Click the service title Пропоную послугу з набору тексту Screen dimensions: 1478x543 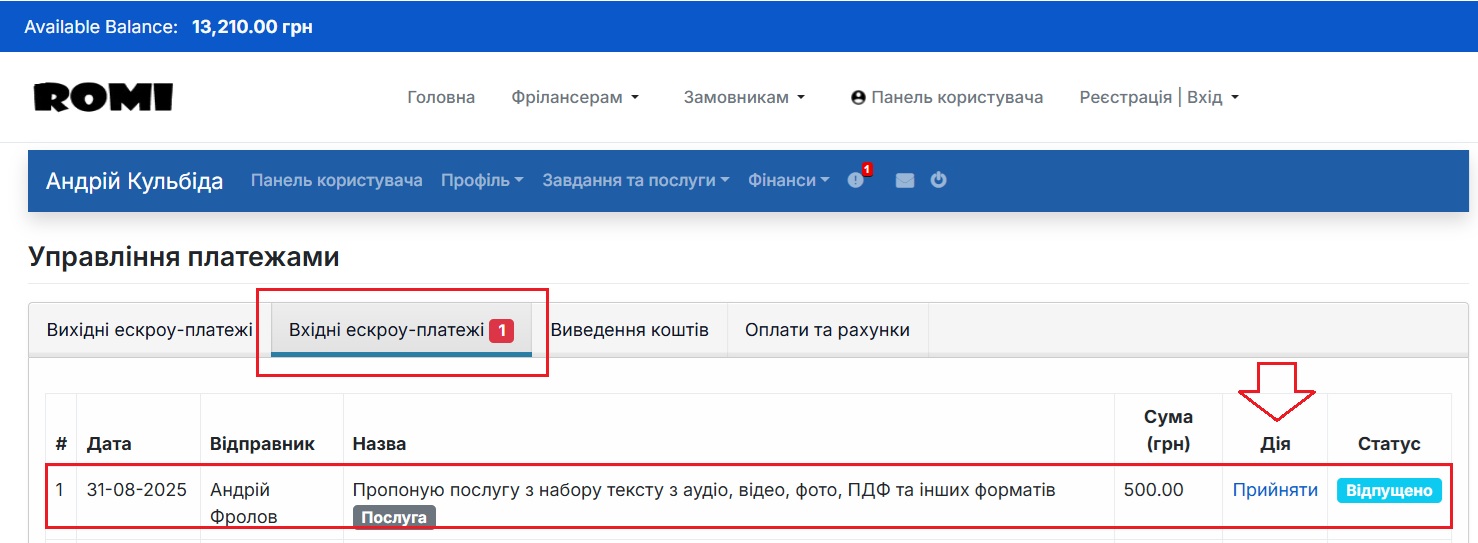coord(704,490)
